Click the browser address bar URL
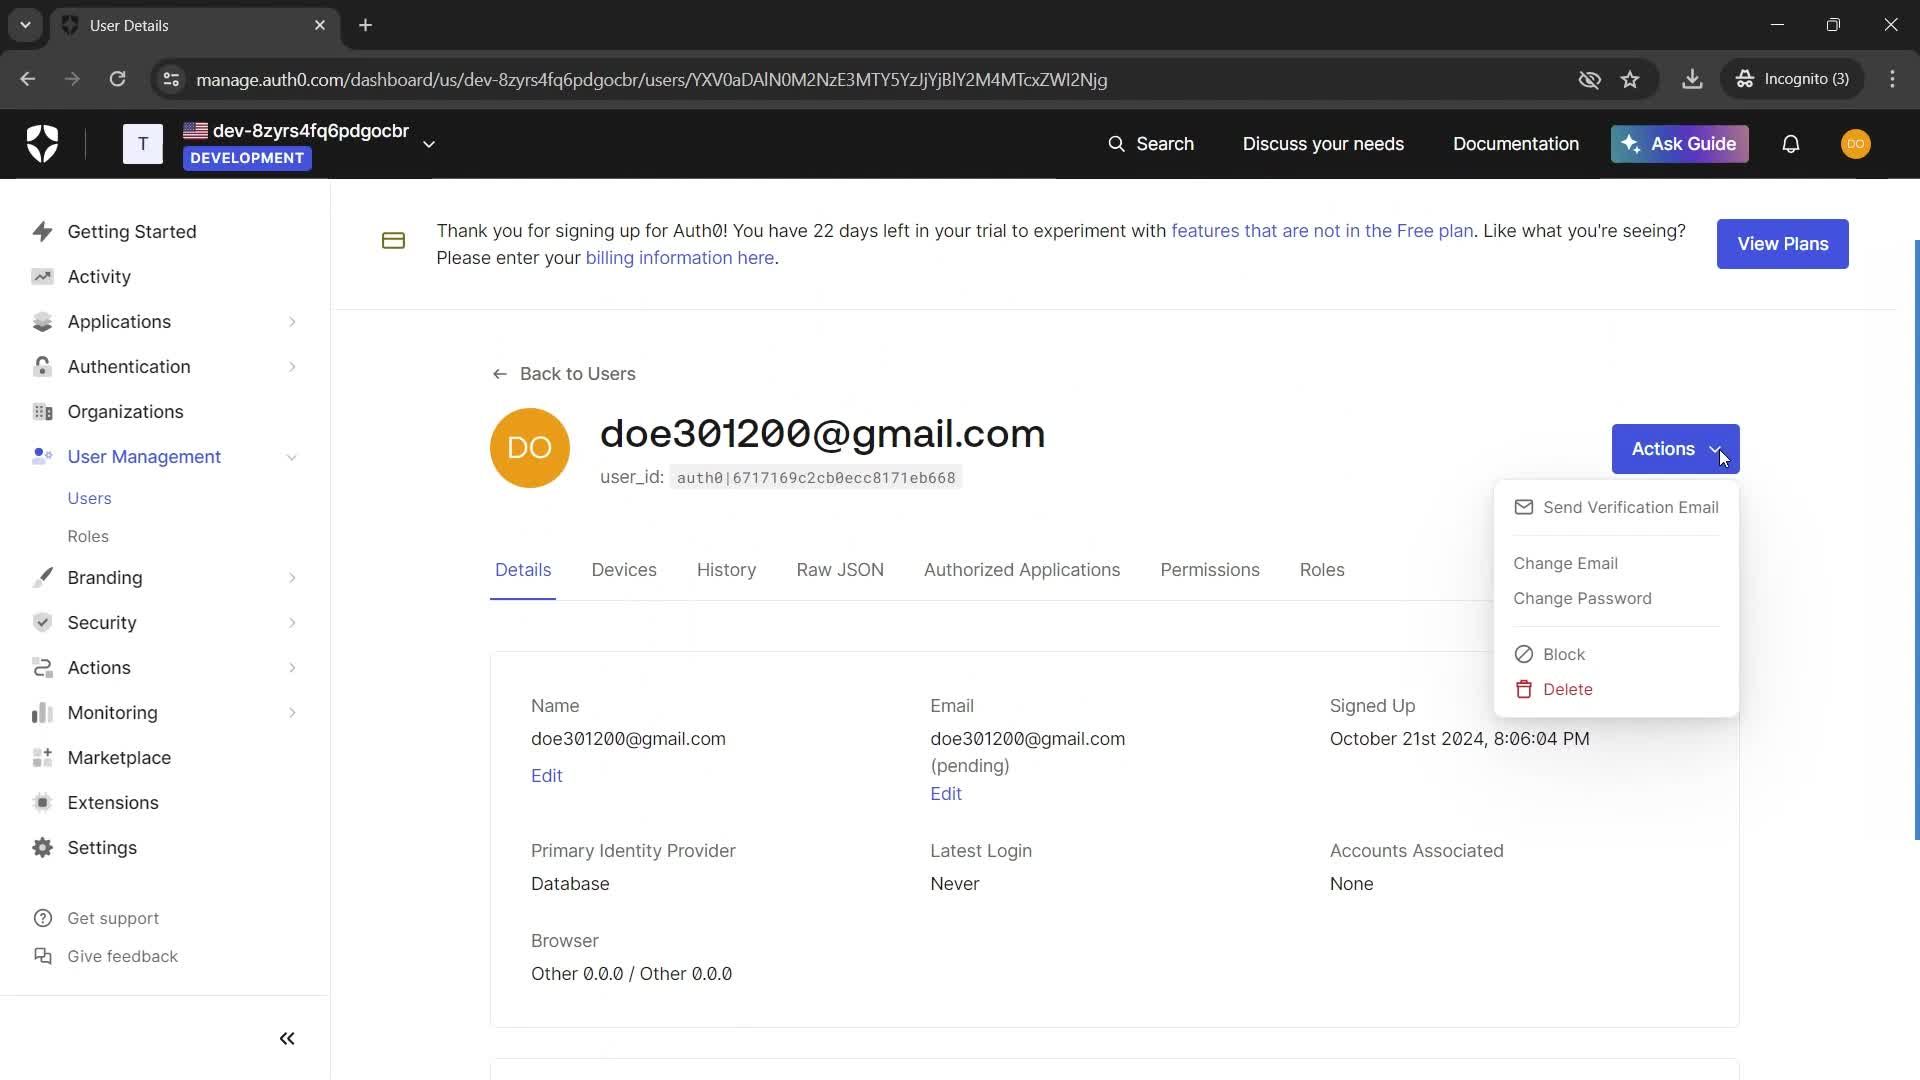Screen dimensions: 1920x1080 [x=651, y=79]
